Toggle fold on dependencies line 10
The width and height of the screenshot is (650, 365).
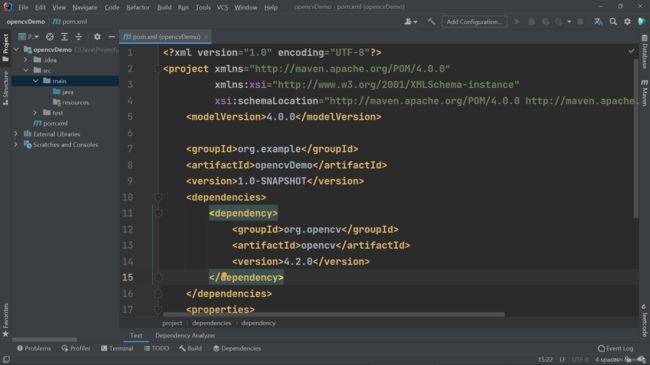click(158, 197)
